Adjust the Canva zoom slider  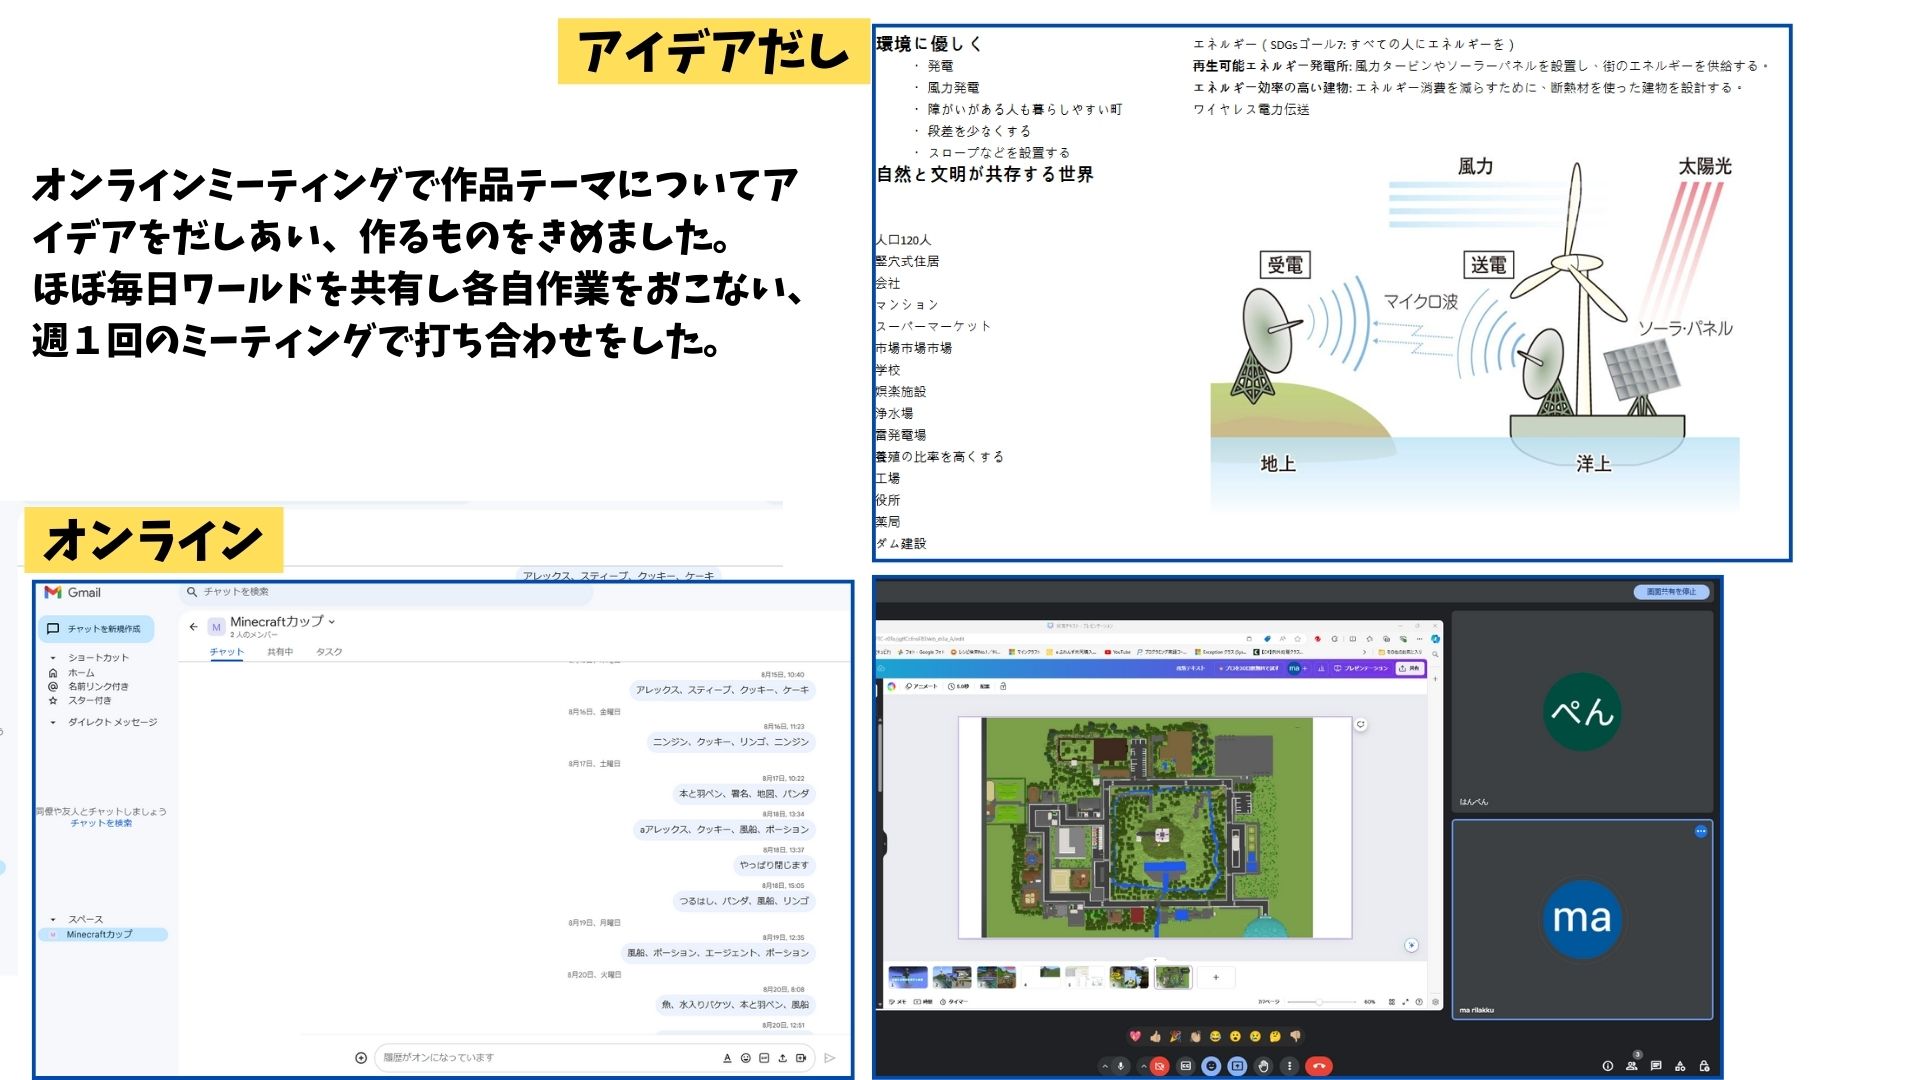pyautogui.click(x=1320, y=1002)
